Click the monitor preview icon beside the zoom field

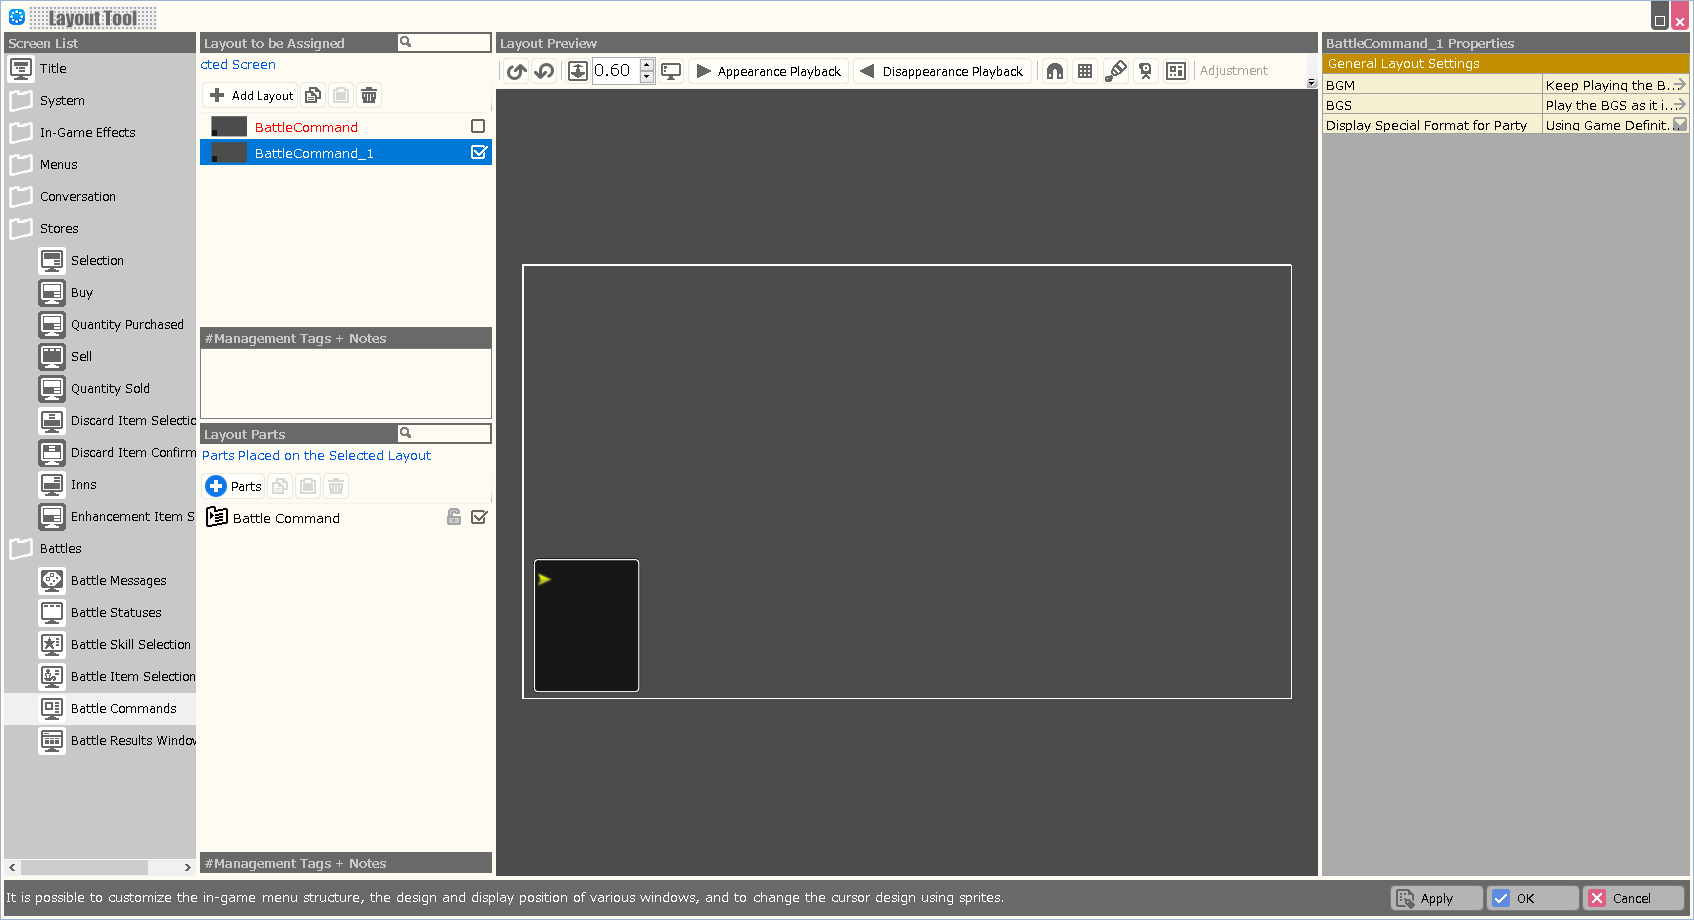(671, 71)
